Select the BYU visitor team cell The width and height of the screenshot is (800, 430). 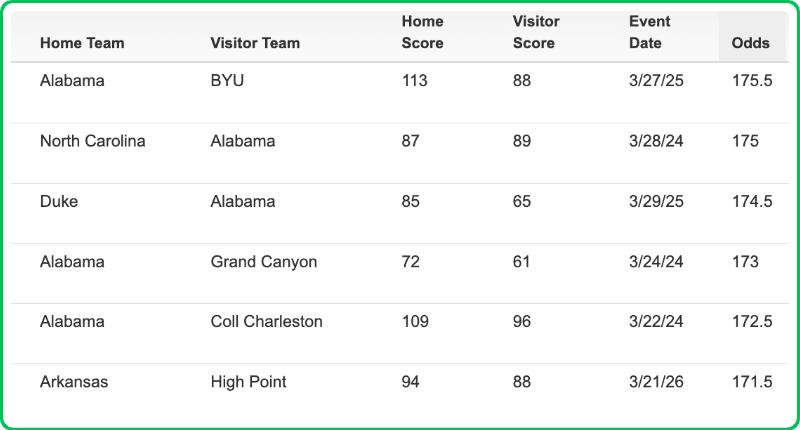227,81
